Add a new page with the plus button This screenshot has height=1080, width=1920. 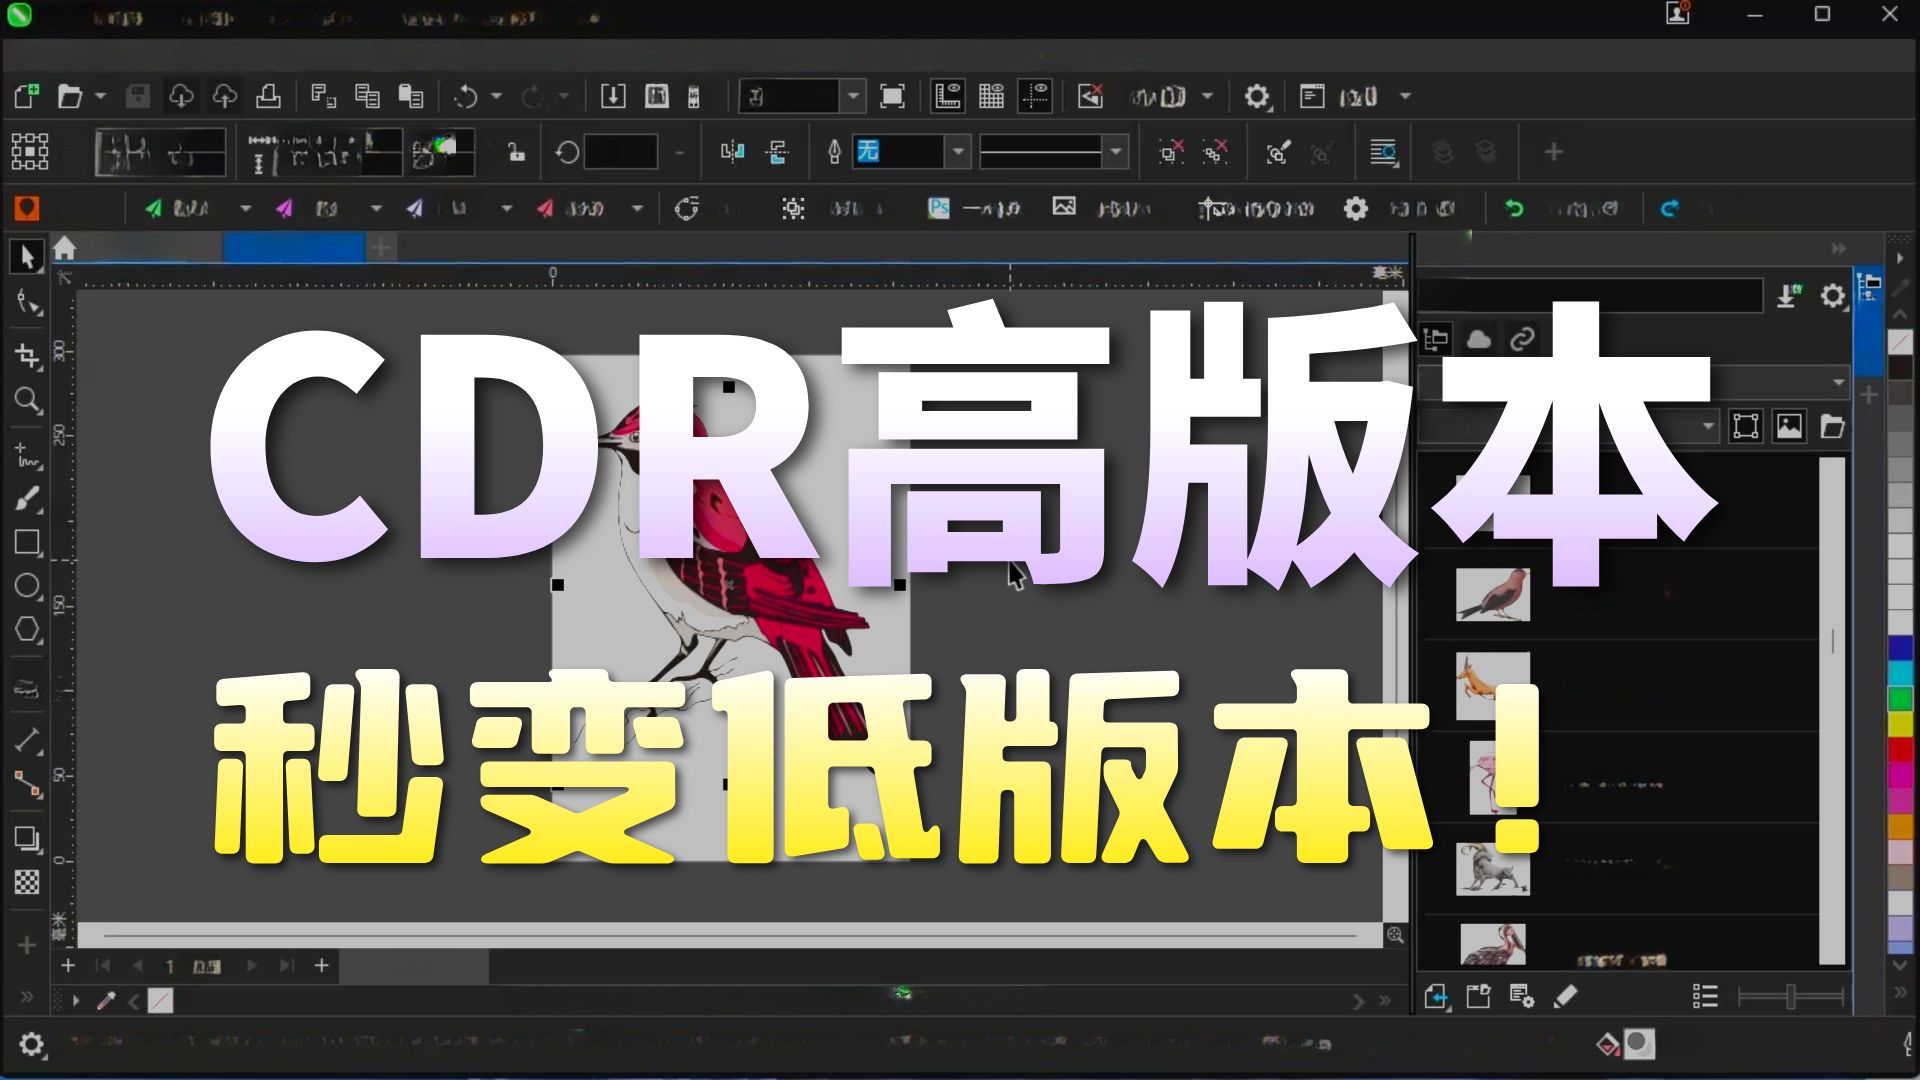click(321, 966)
